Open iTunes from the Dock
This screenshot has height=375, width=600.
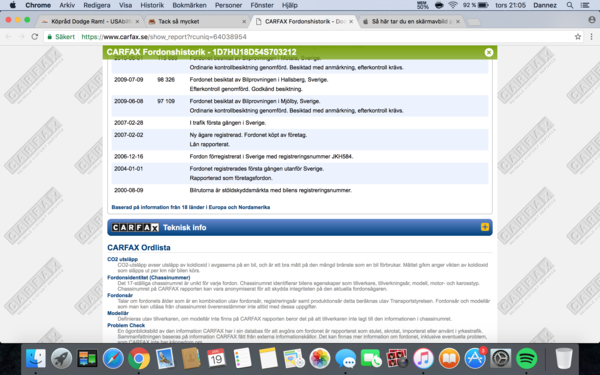click(423, 359)
